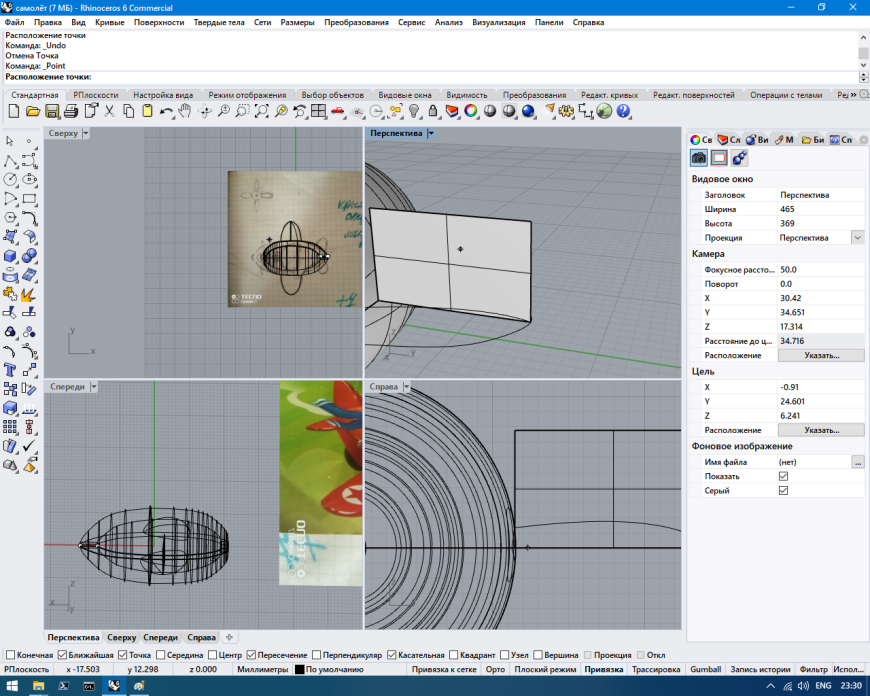This screenshot has width=870, height=696.
Task: Click the Undo arrow on the toolbar
Action: tap(165, 113)
